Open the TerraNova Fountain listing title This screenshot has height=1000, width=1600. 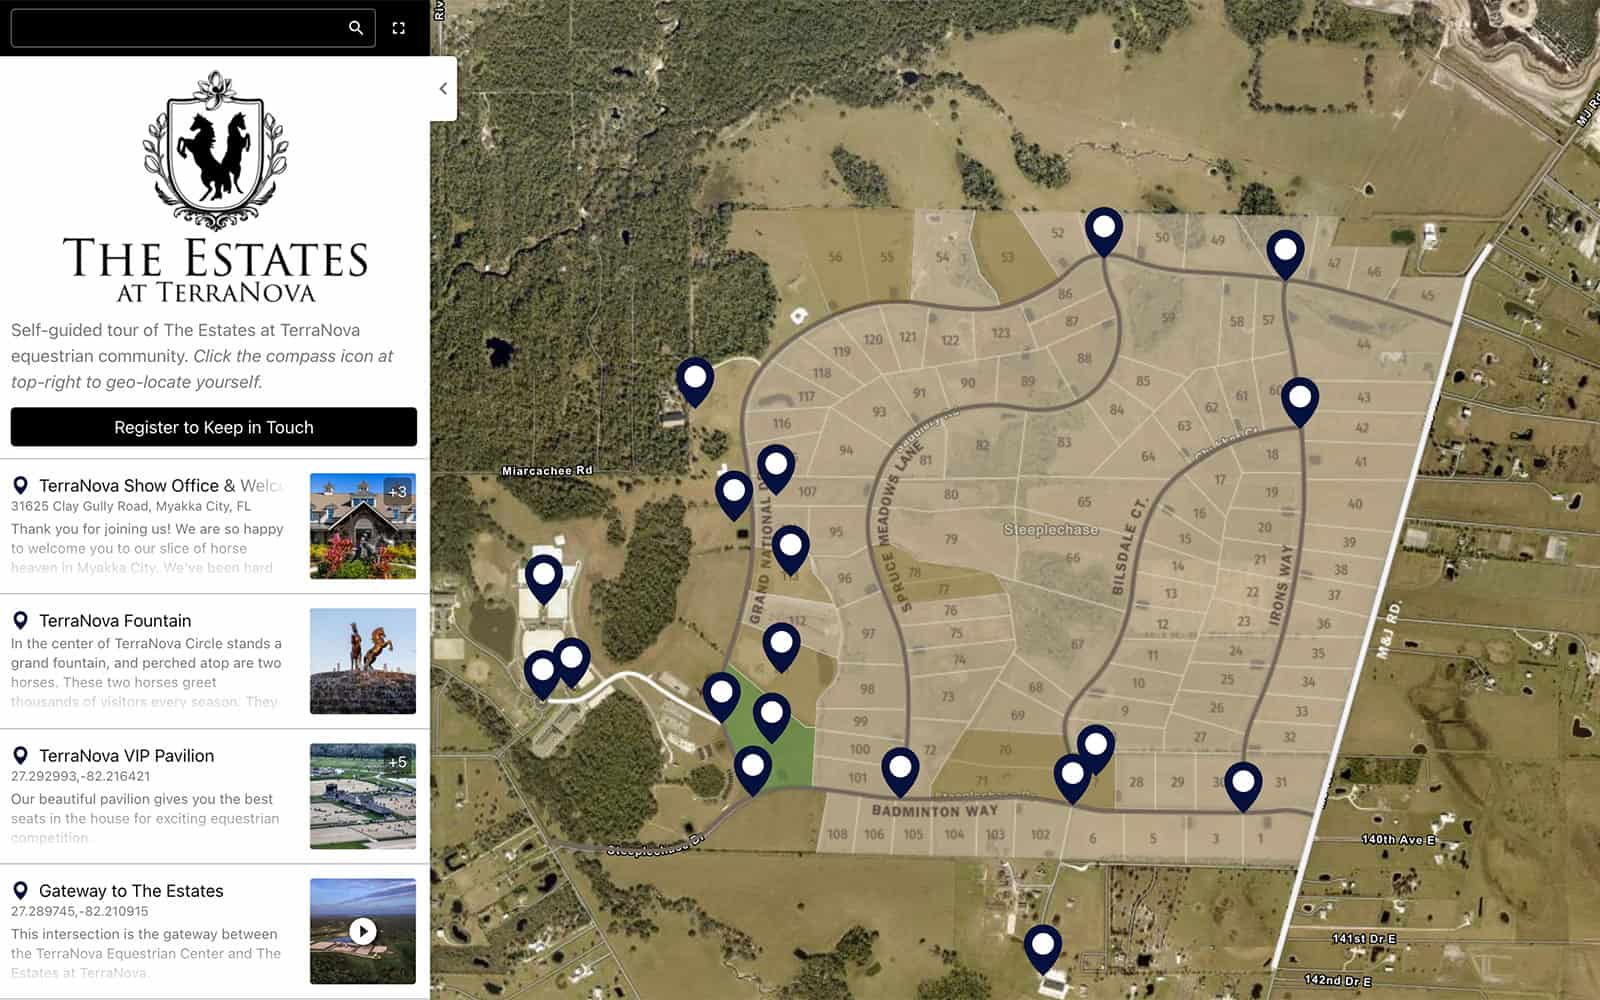(x=115, y=621)
